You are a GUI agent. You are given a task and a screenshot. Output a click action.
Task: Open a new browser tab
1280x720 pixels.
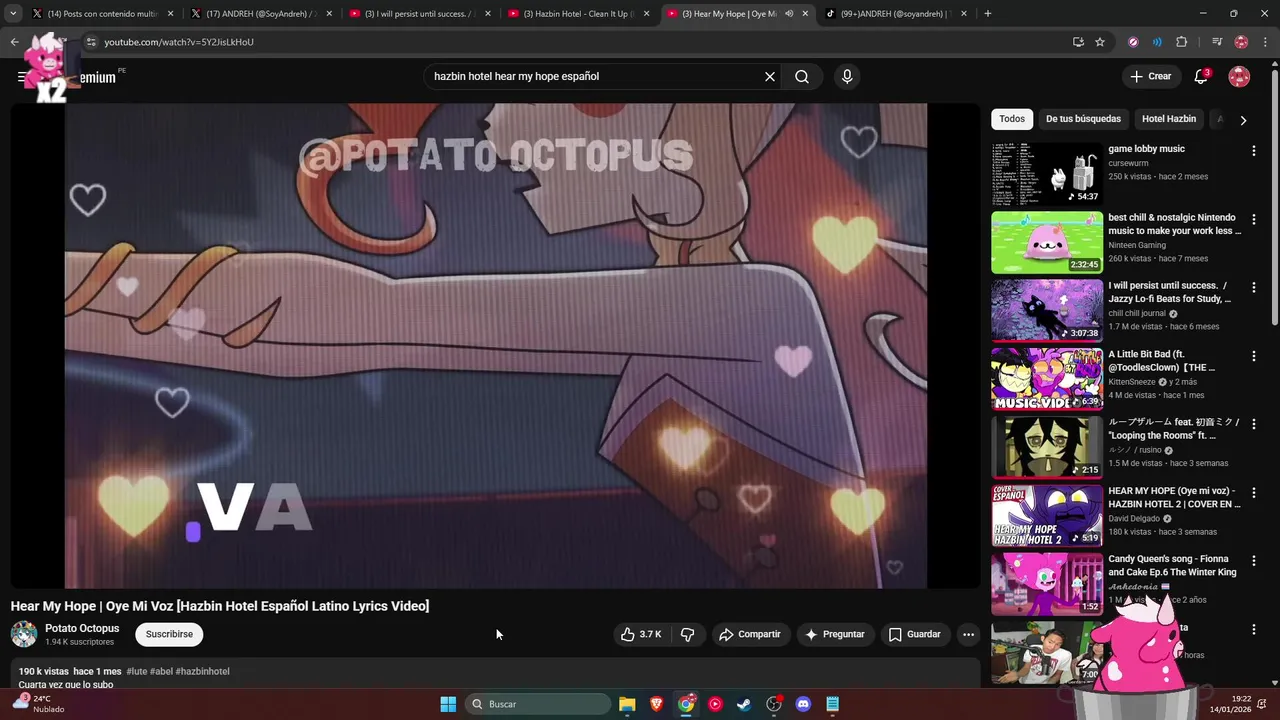click(x=988, y=14)
